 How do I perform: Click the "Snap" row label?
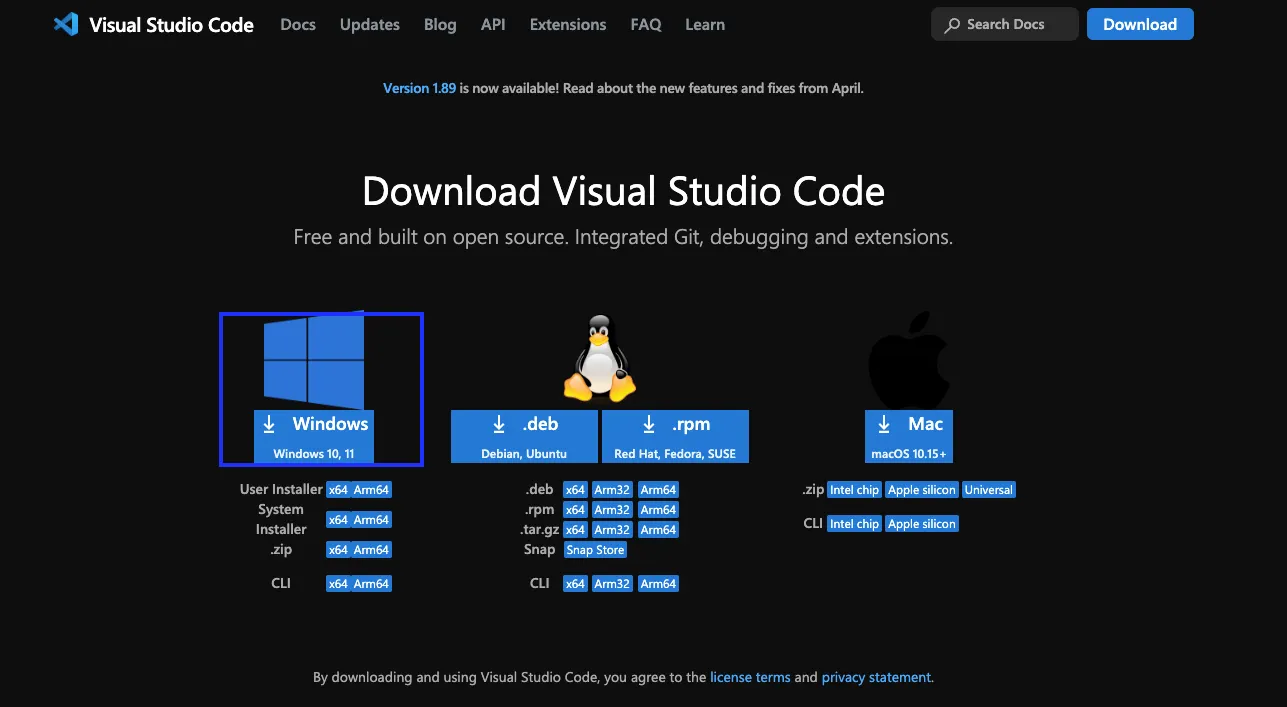point(540,550)
